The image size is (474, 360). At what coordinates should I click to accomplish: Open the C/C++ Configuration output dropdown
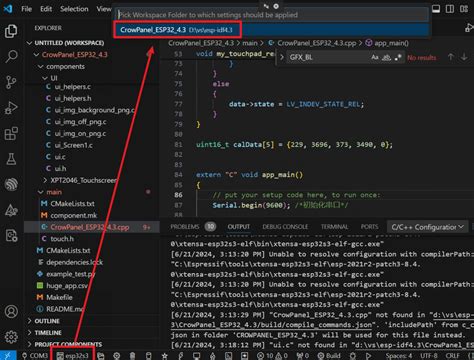coord(428,227)
